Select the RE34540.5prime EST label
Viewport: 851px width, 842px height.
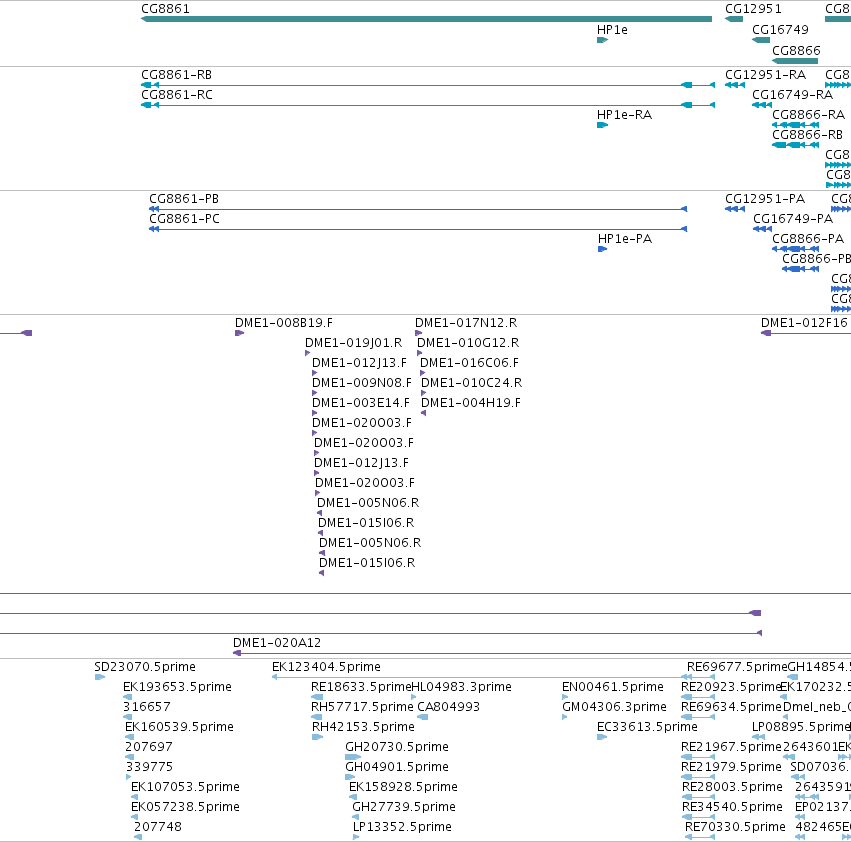point(732,806)
